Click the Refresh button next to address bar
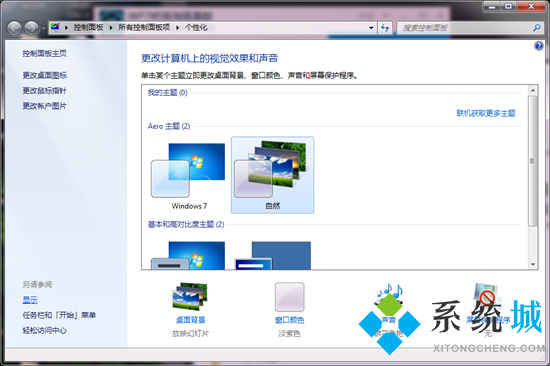Image resolution: width=550 pixels, height=366 pixels. pyautogui.click(x=385, y=28)
